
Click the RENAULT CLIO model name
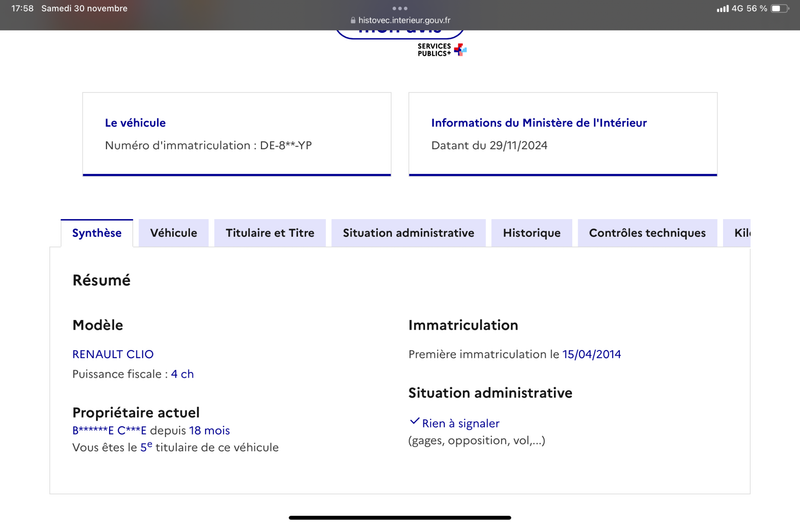coord(113,354)
